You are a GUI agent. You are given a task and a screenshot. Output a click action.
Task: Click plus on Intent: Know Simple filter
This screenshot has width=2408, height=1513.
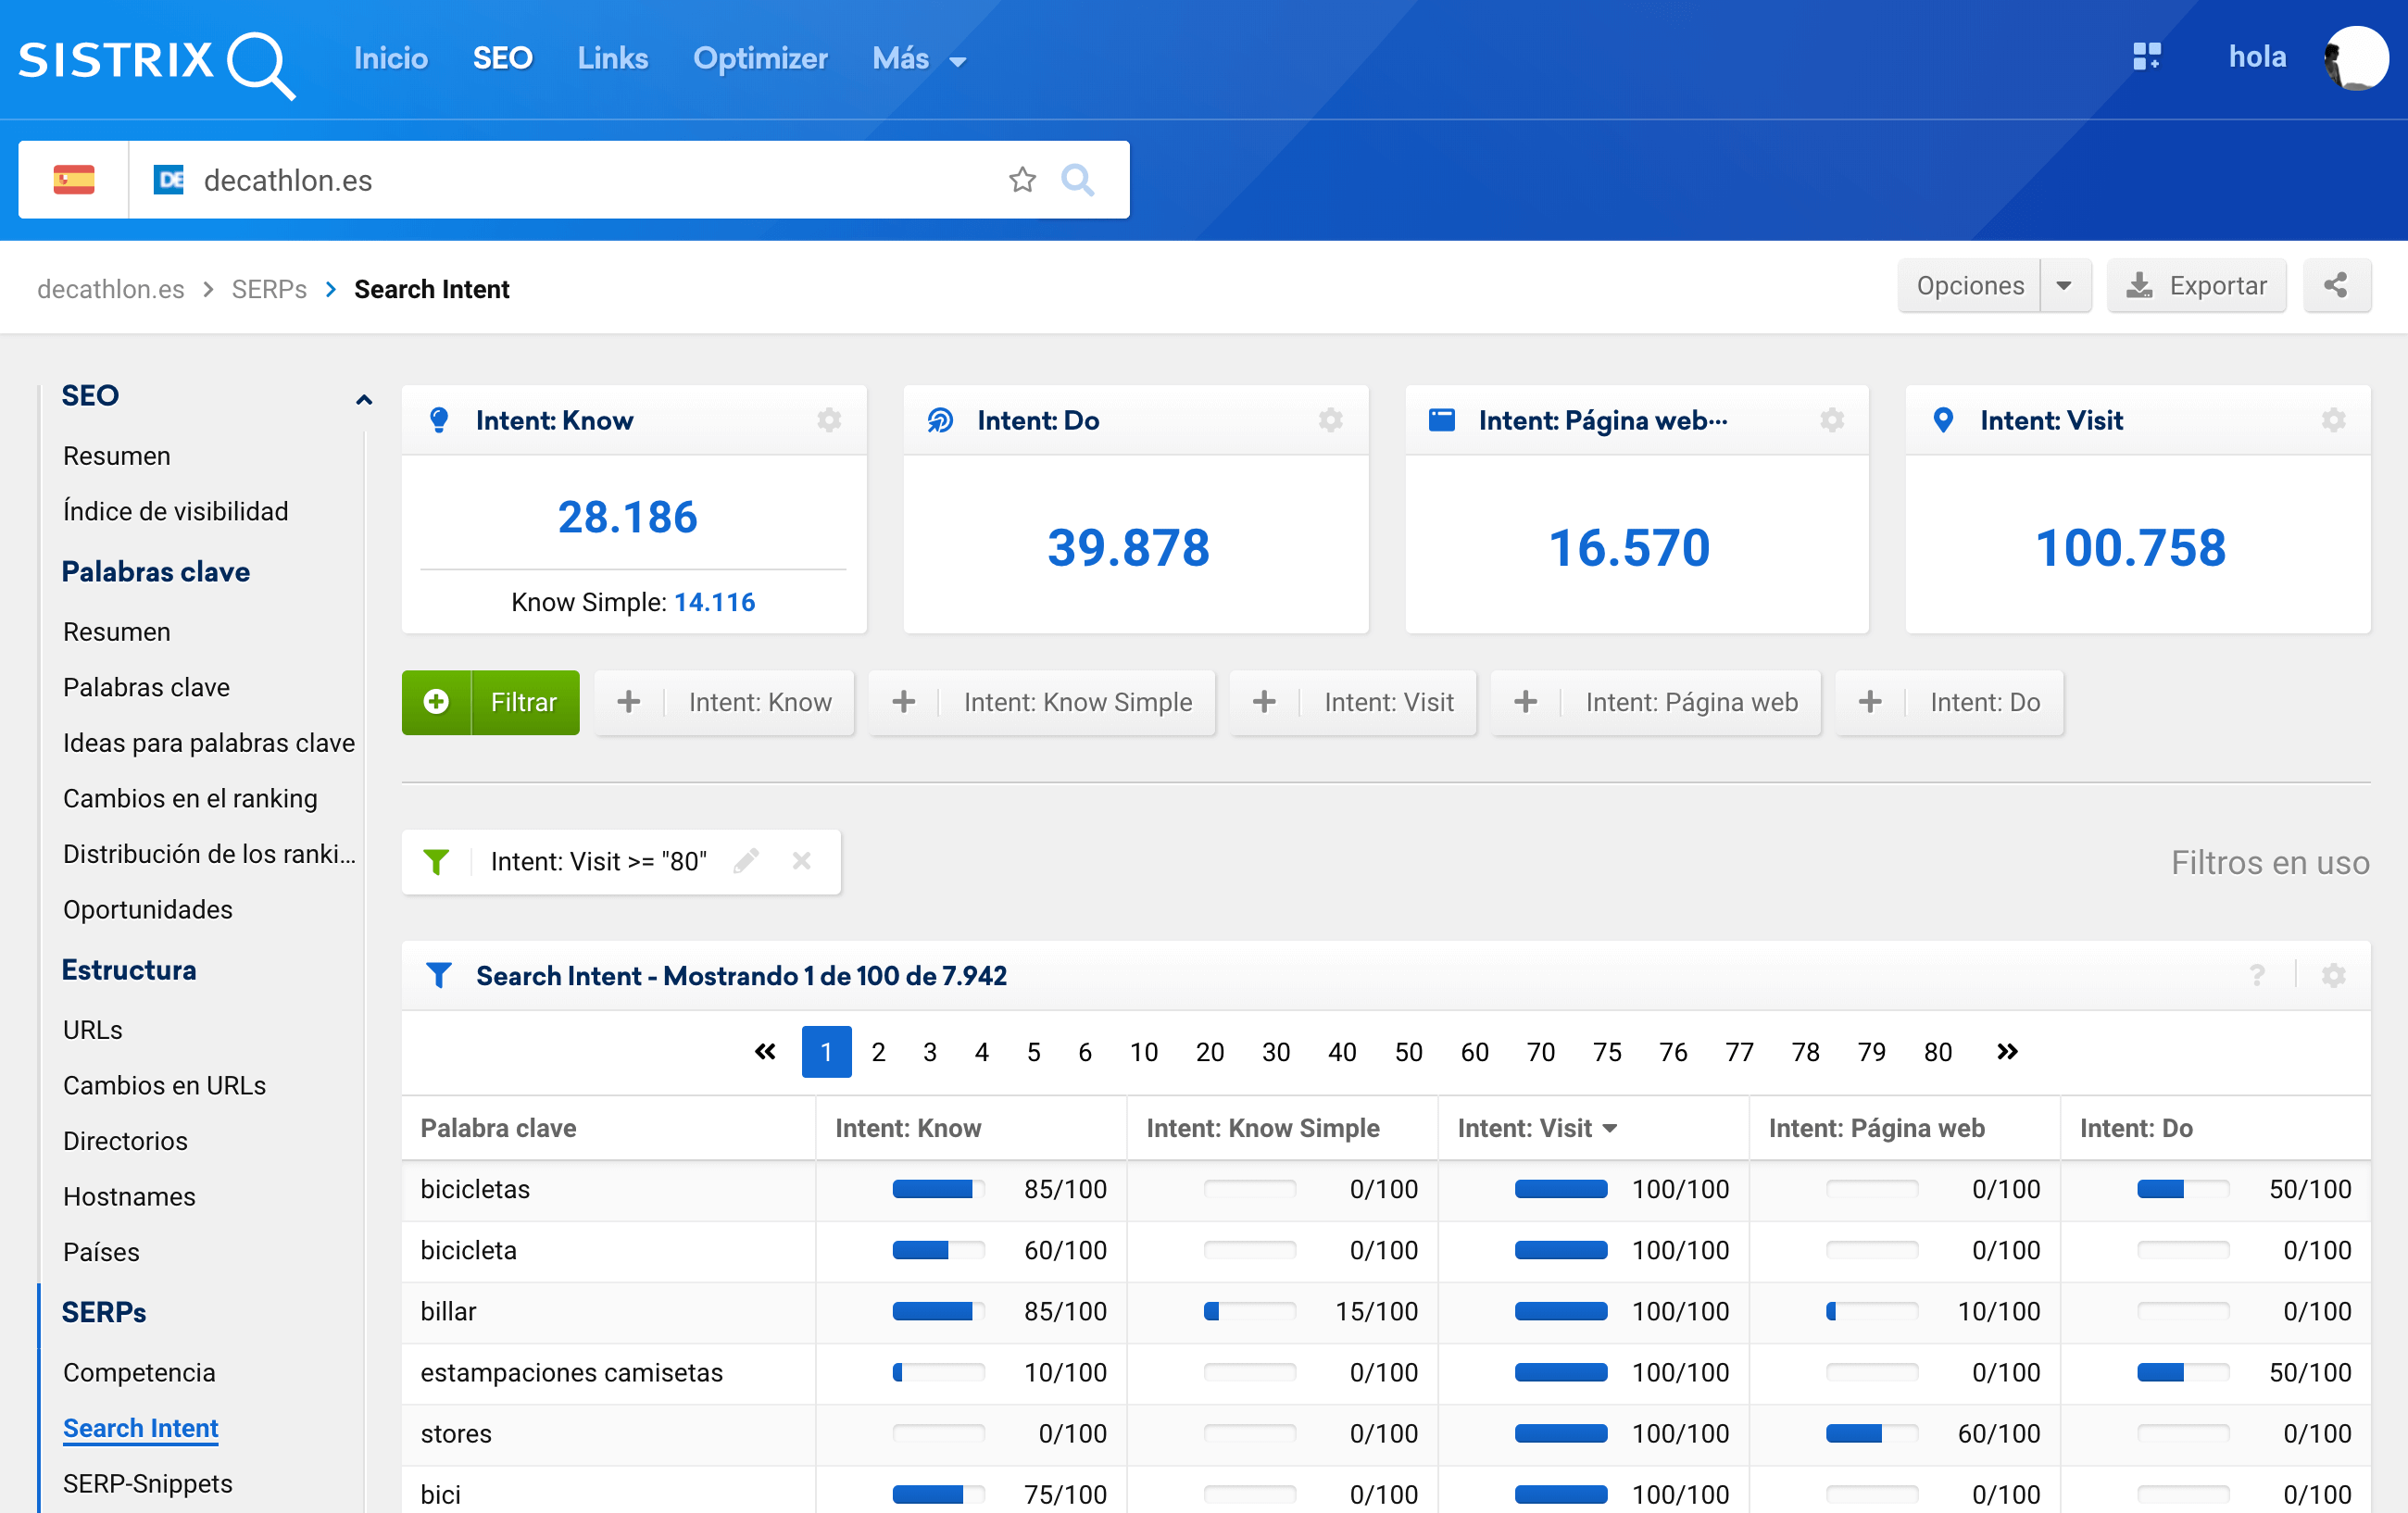(x=903, y=702)
